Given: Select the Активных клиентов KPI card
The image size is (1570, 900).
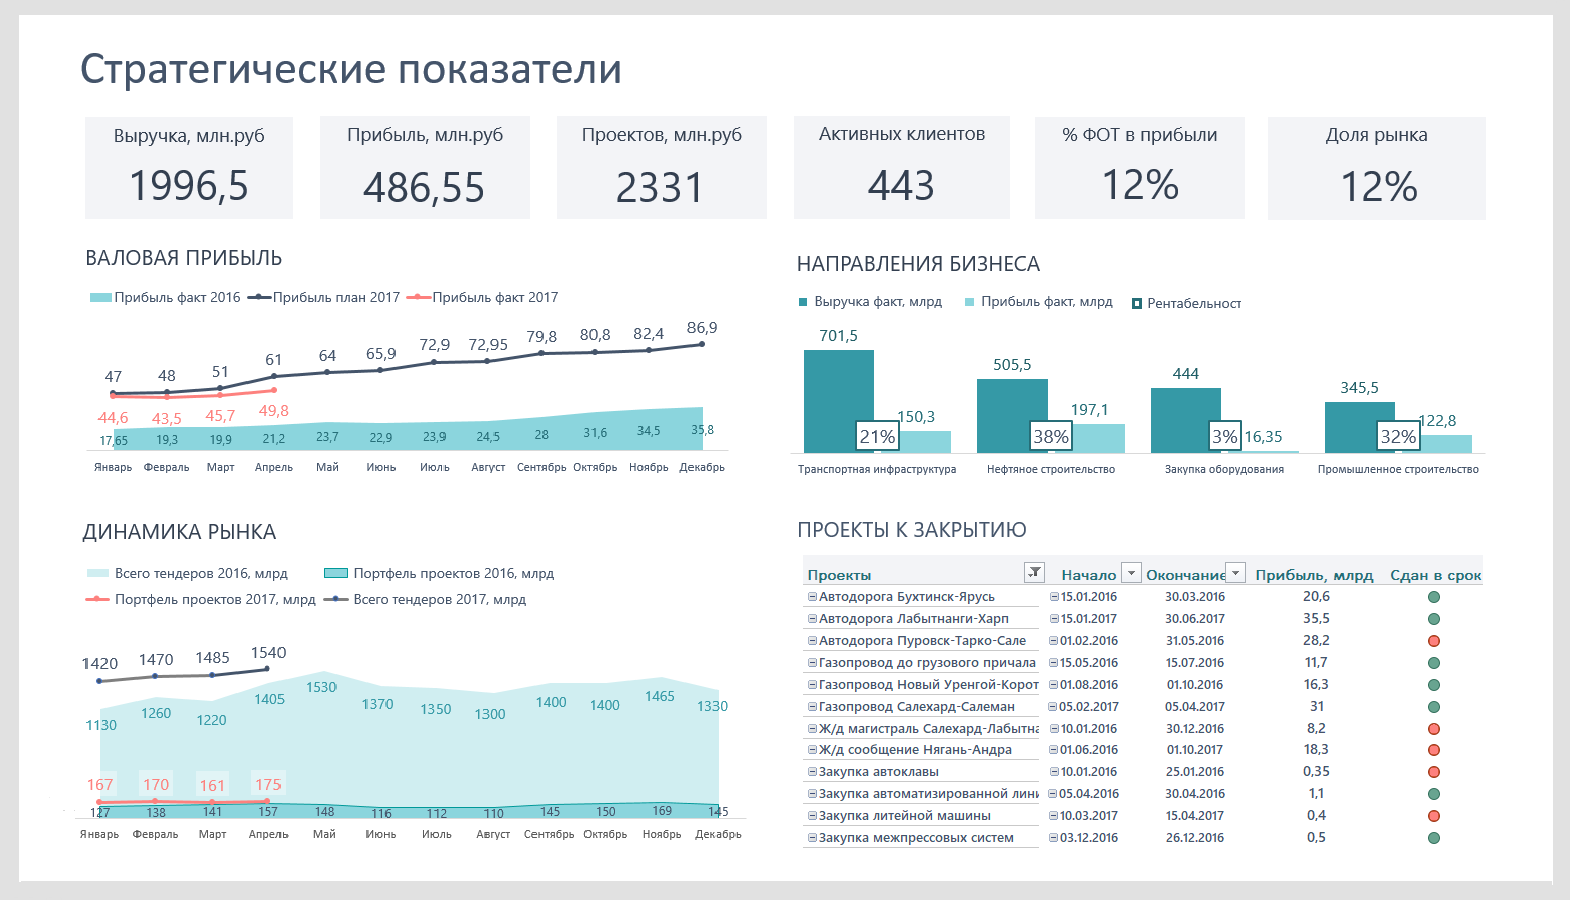Looking at the screenshot, I should 902,167.
